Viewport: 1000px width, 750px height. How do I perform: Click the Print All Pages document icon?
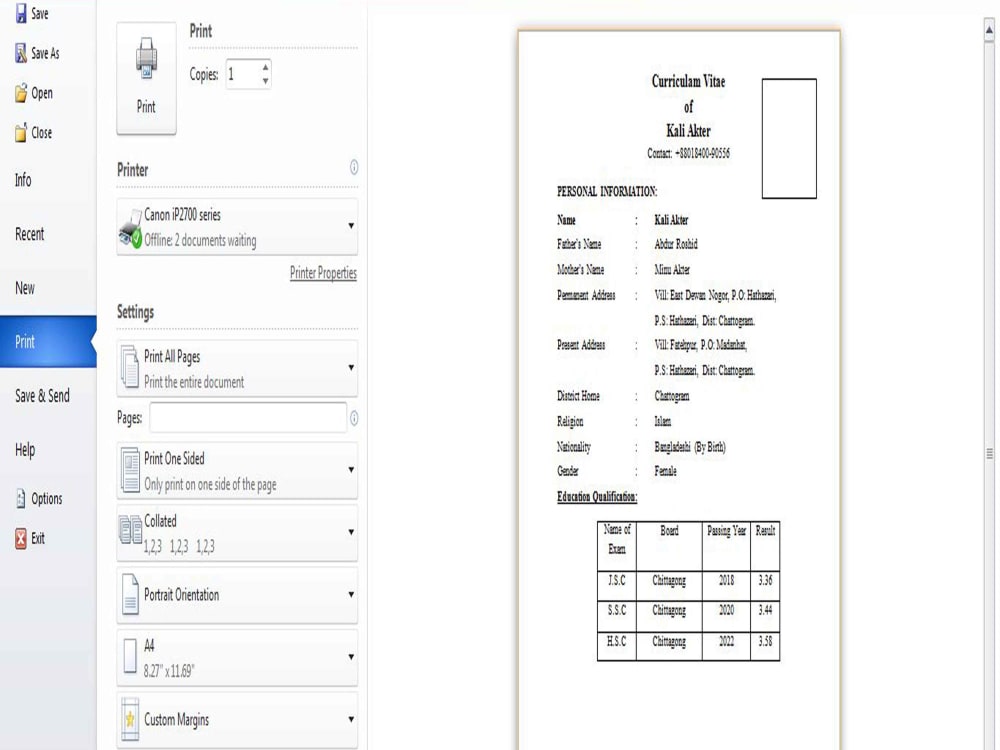130,367
